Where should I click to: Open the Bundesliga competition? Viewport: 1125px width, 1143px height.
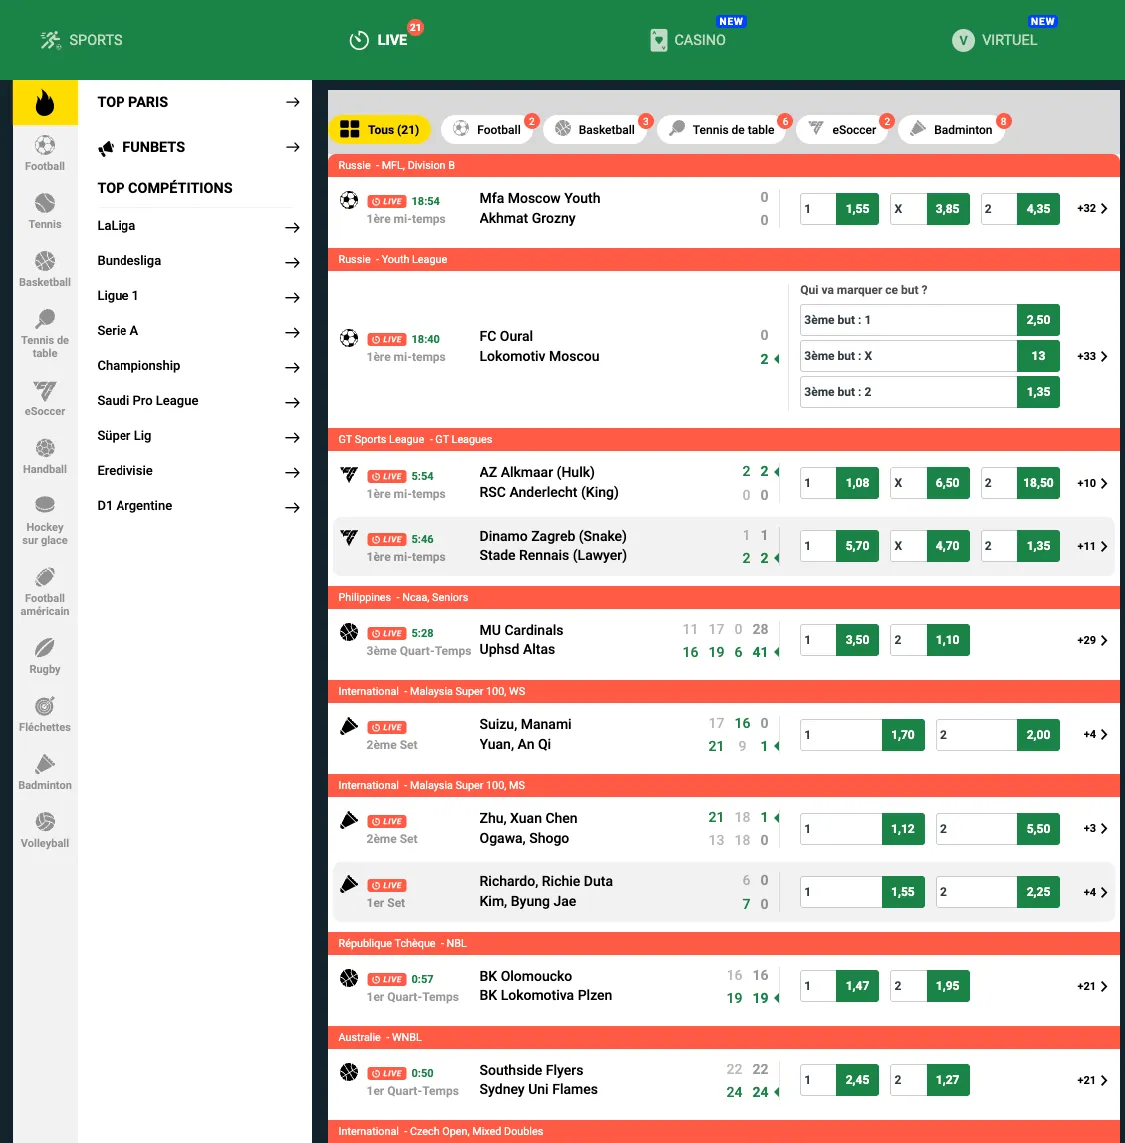click(x=198, y=261)
